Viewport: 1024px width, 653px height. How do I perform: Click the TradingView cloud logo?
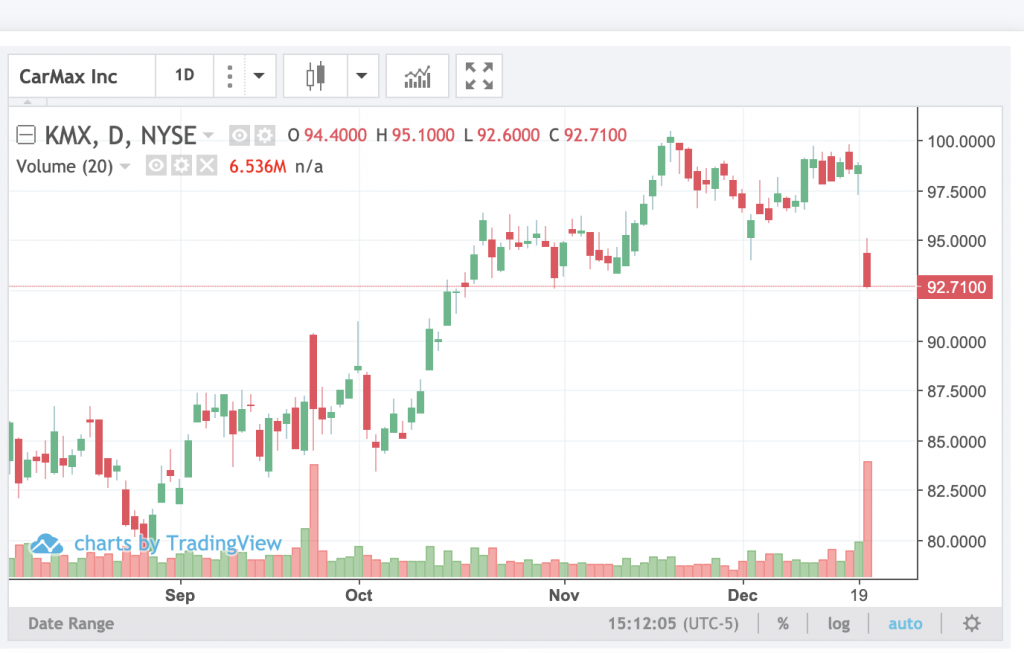[x=47, y=543]
